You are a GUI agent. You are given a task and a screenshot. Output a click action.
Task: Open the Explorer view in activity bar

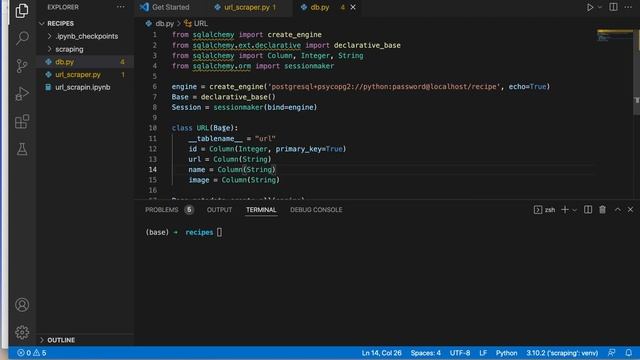(x=22, y=11)
